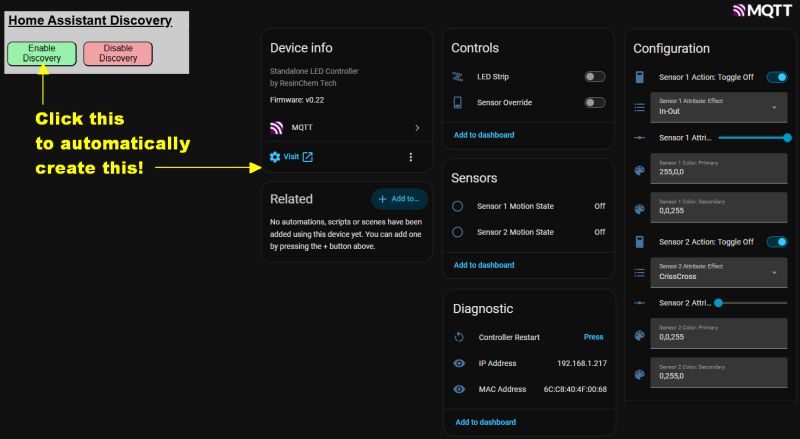The height and width of the screenshot is (439, 800).
Task: Click the Add to button in Related
Action: [x=399, y=199]
